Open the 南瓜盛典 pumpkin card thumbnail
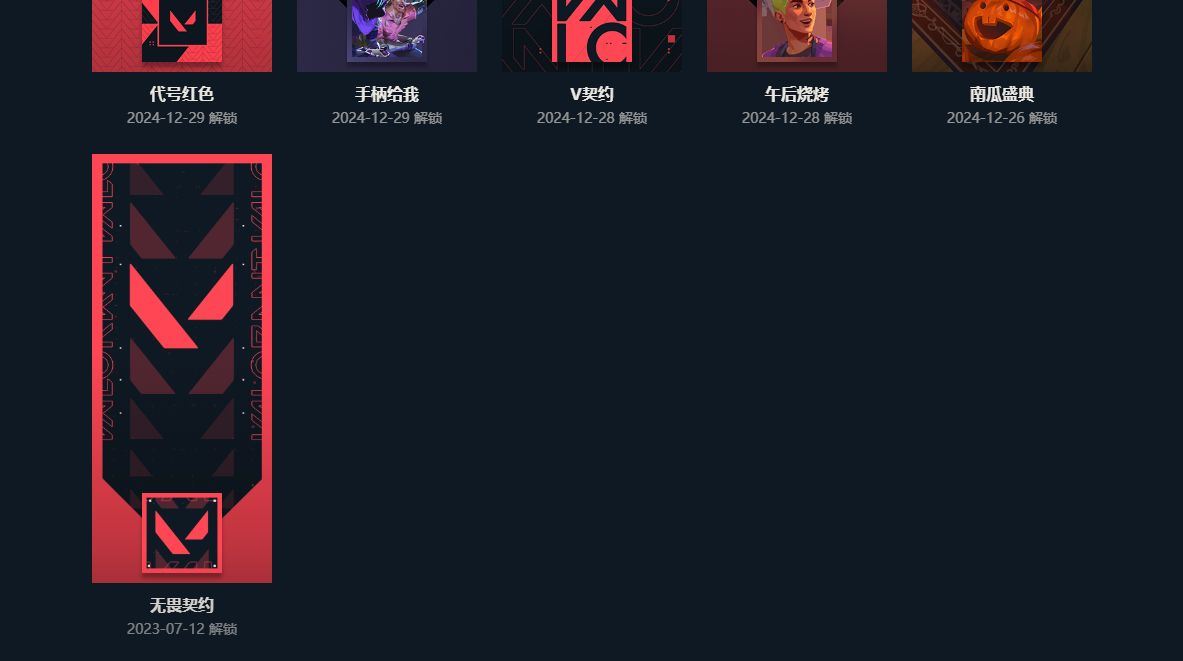Viewport: 1183px width, 661px height. coord(1002,35)
